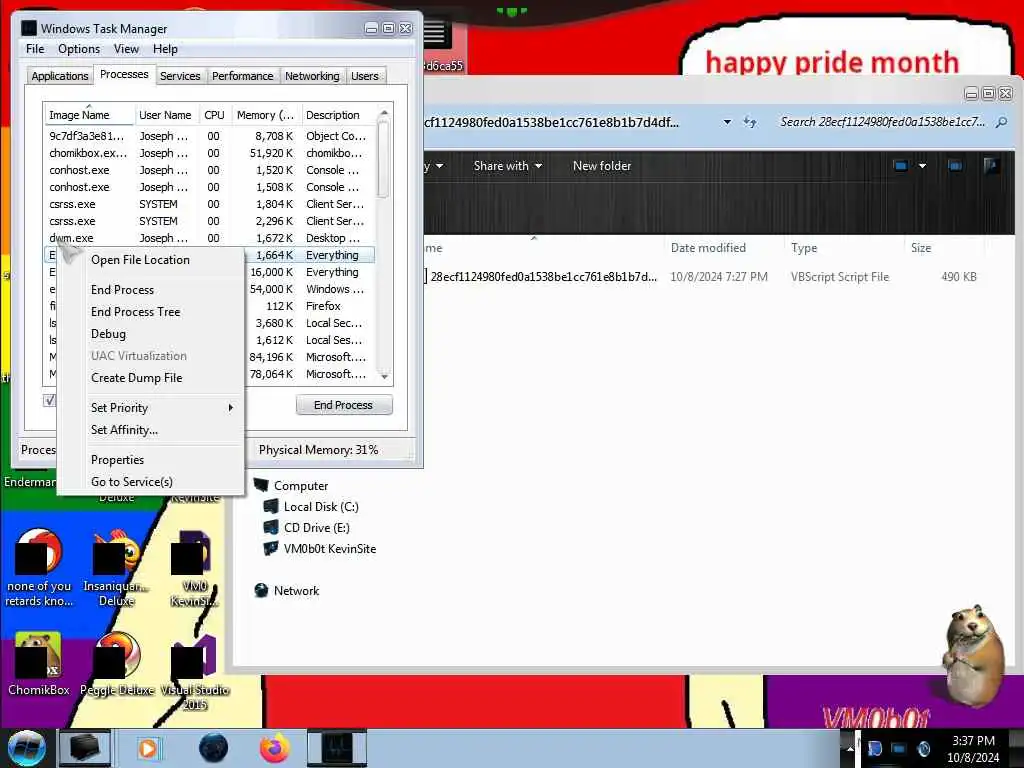
Task: Open the Windows Start orb
Action: (x=26, y=748)
